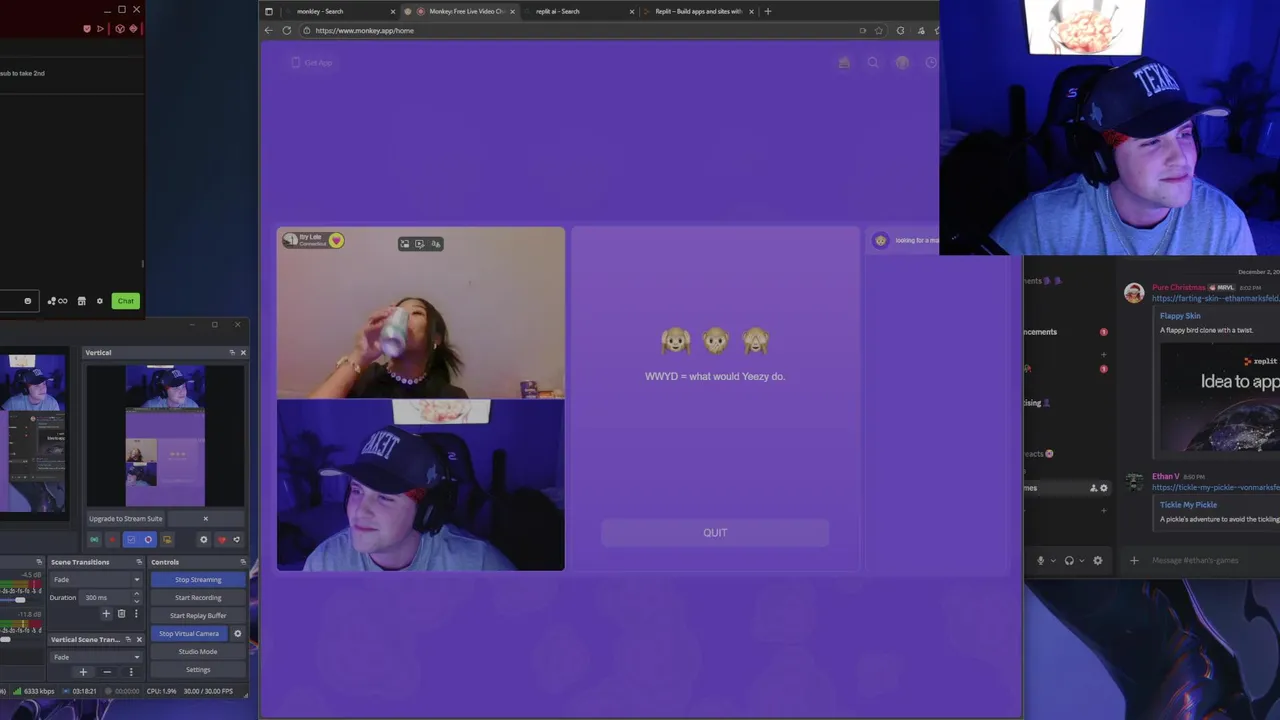The height and width of the screenshot is (720, 1280).
Task: Click QUIT button on Monkey match
Action: pos(715,533)
